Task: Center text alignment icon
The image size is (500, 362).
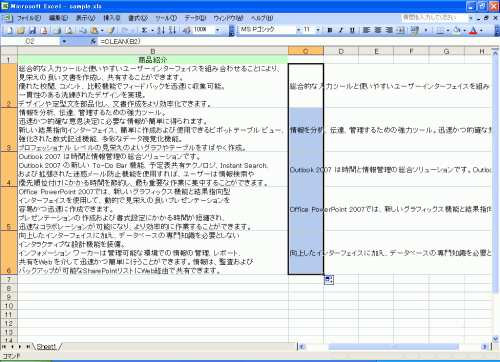Action: [x=378, y=30]
